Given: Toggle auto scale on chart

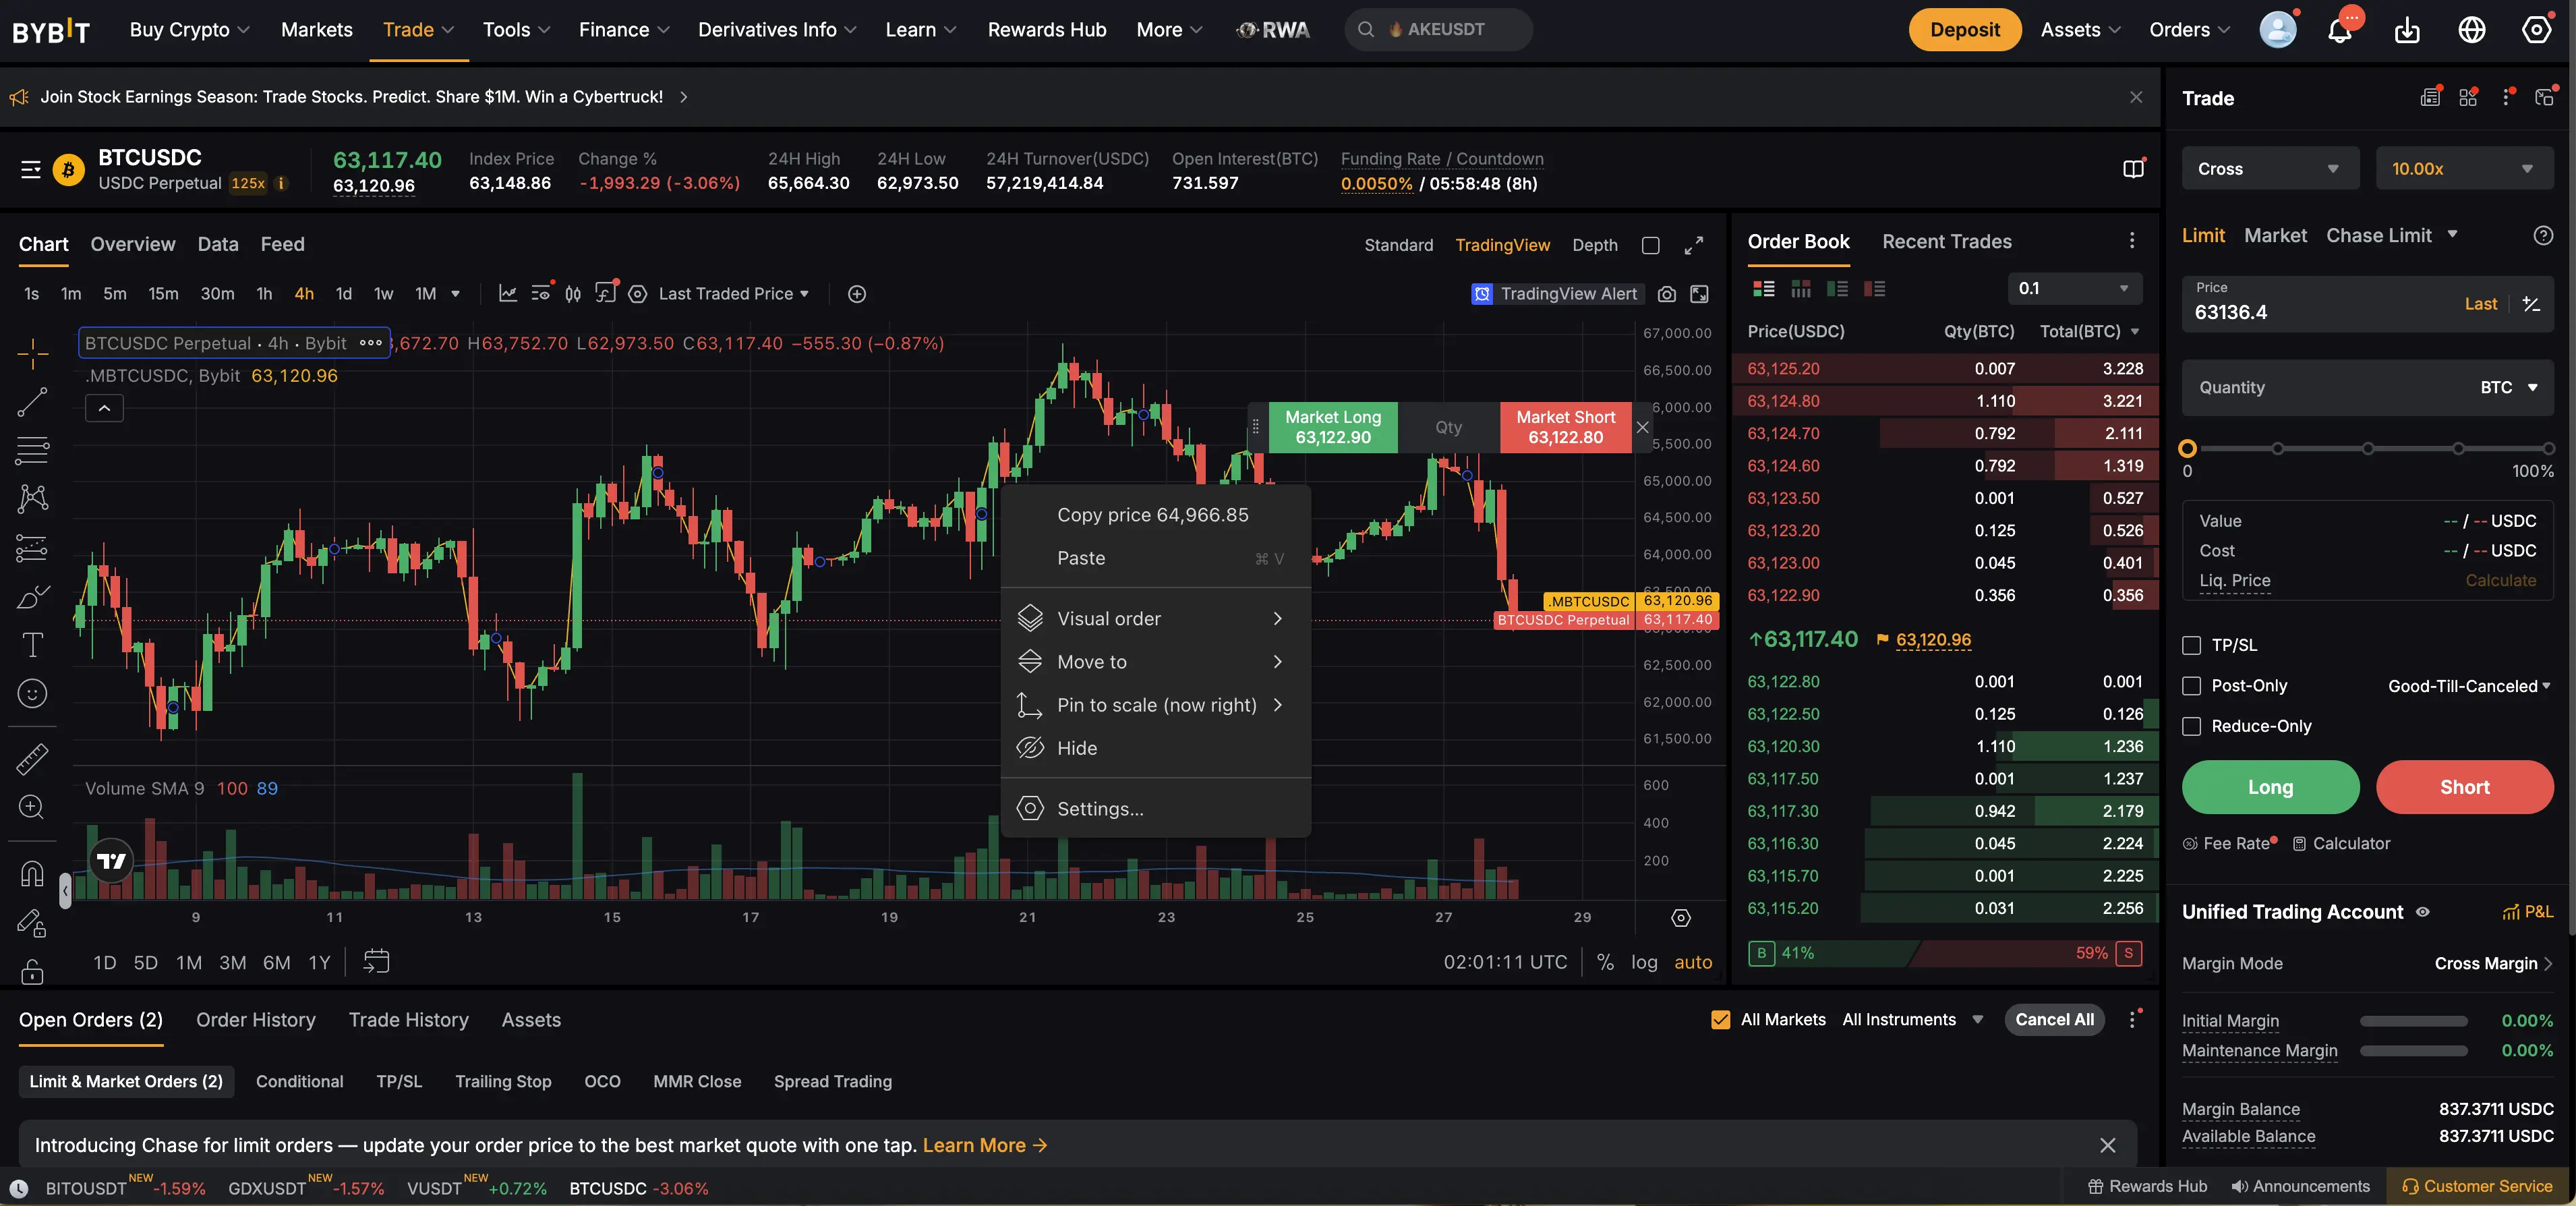Looking at the screenshot, I should click(x=1693, y=962).
